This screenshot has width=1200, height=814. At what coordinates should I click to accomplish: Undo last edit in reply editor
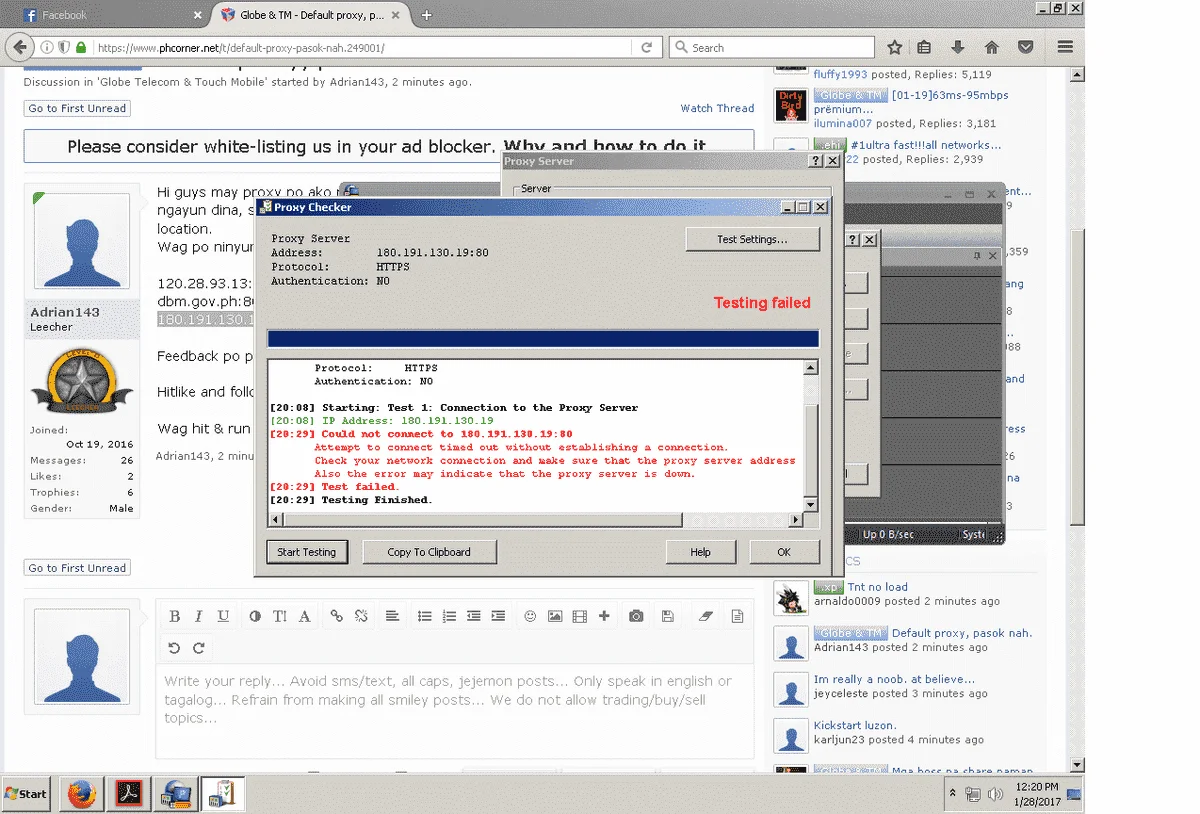tap(174, 648)
